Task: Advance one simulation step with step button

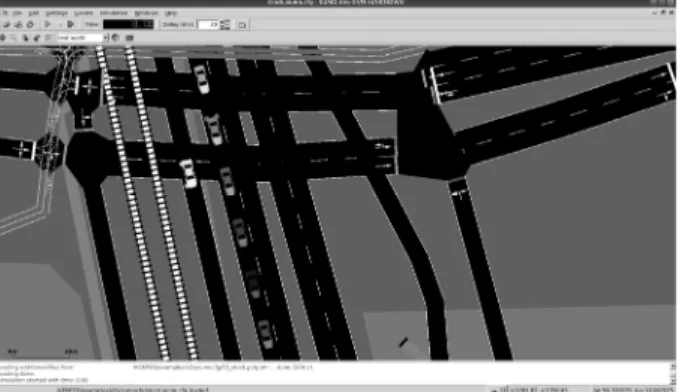Action: click(x=71, y=25)
